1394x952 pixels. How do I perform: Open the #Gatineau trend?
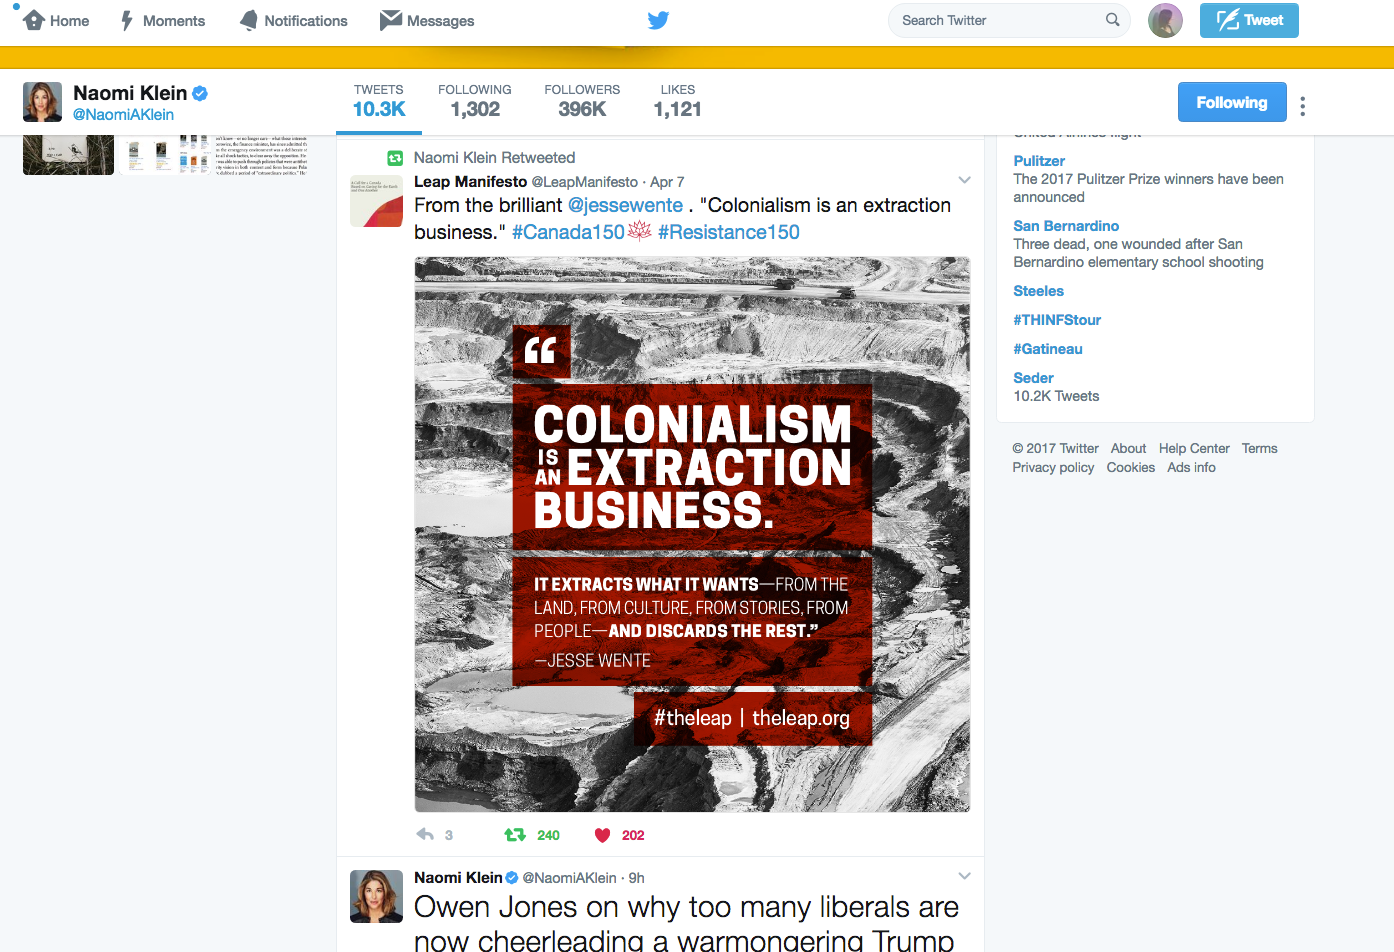point(1048,349)
